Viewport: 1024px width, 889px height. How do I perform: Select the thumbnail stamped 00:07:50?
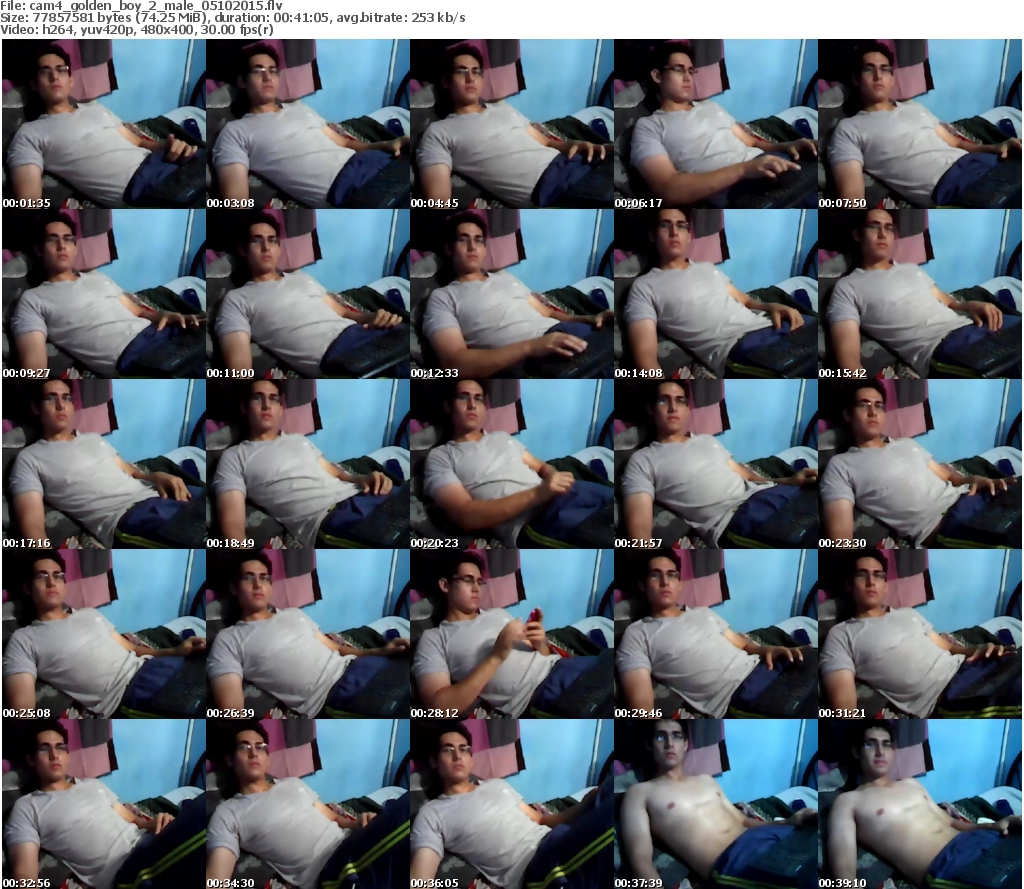[x=920, y=124]
